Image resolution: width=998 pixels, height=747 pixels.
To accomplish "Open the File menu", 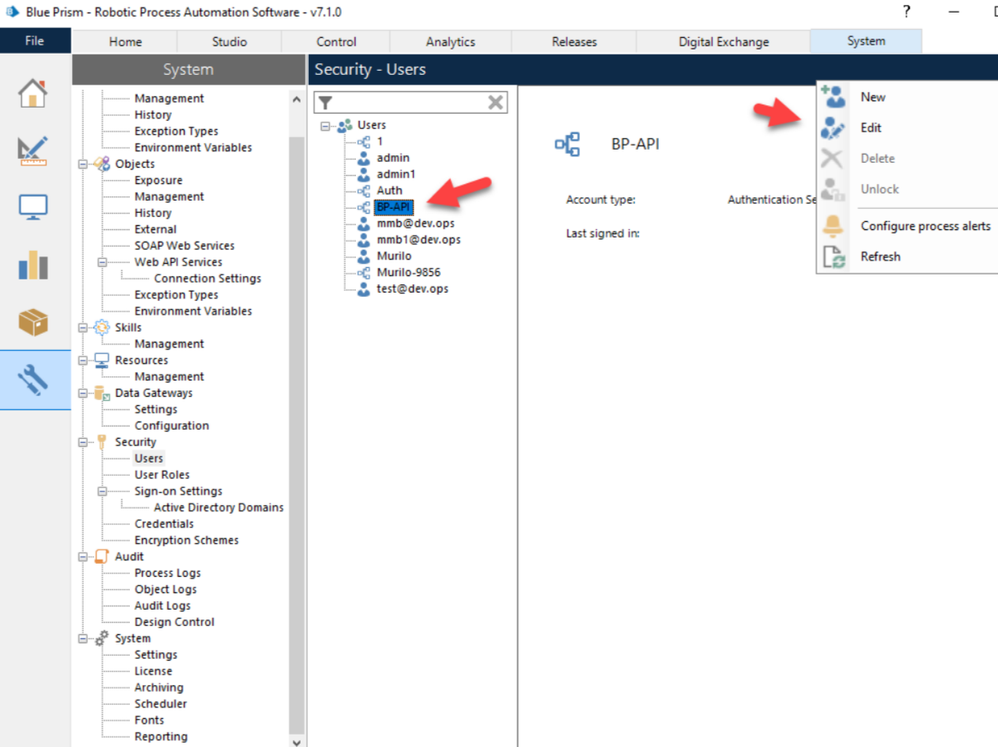I will coord(35,41).
